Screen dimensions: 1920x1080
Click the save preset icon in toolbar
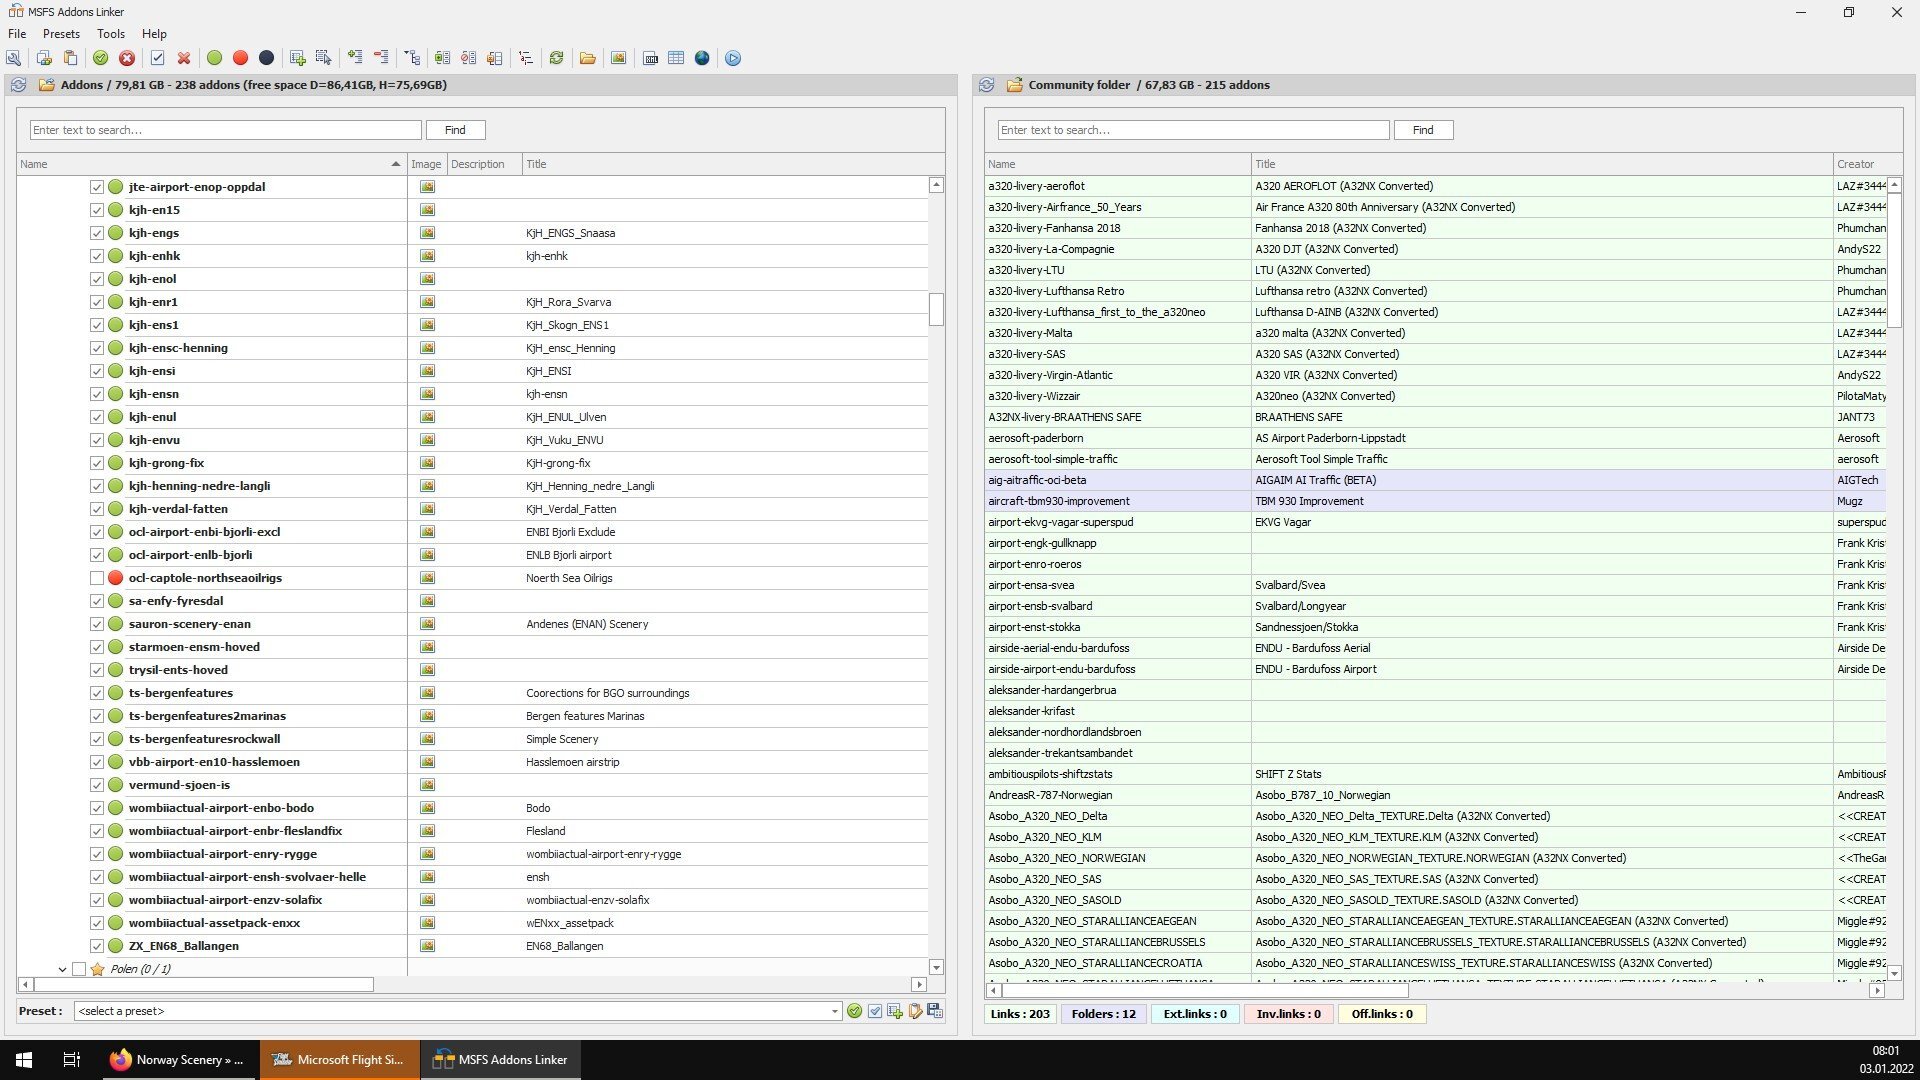[x=932, y=1010]
